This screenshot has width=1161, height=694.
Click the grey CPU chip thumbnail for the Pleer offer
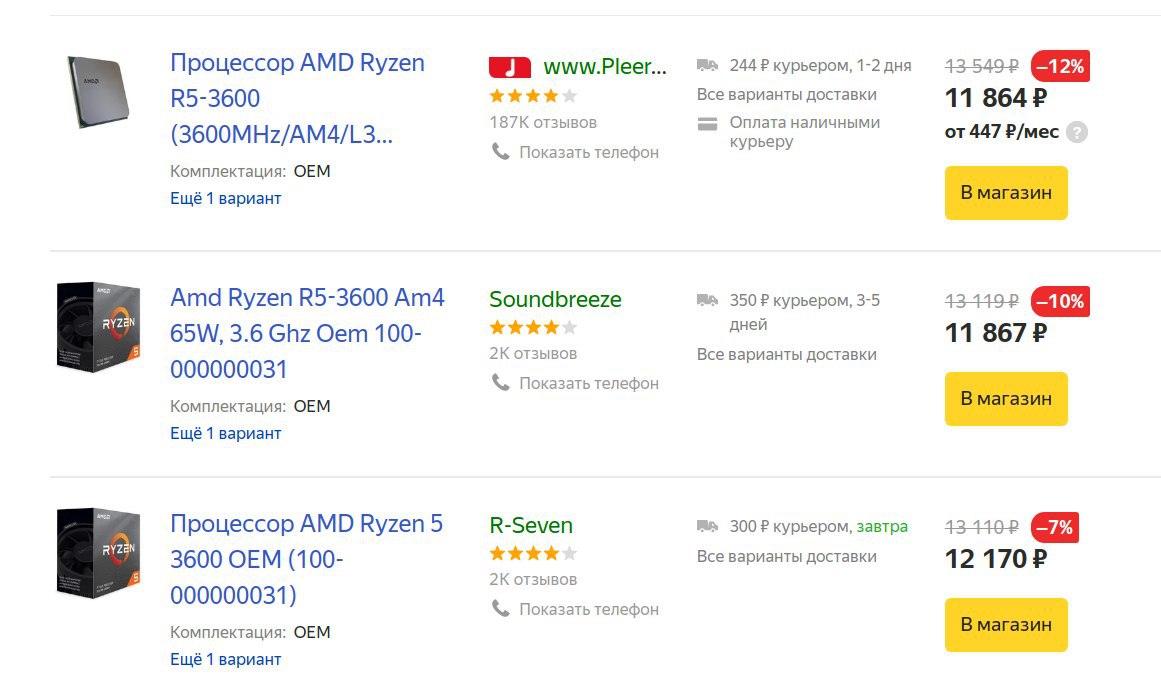point(99,93)
